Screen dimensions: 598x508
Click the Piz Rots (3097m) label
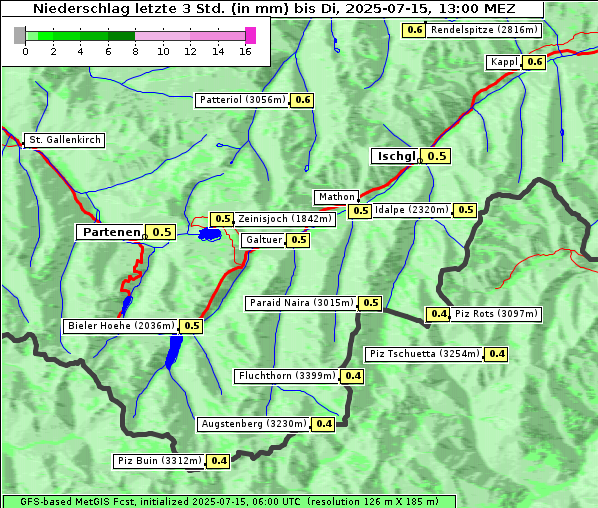(496, 314)
